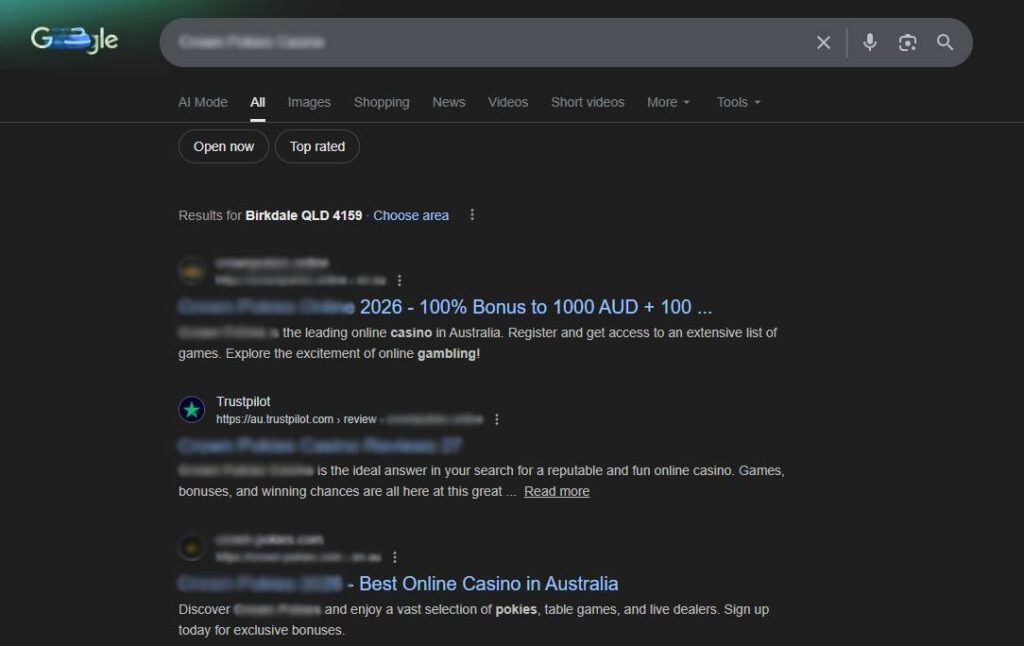Image resolution: width=1024 pixels, height=646 pixels.
Task: Start voice search with microphone icon
Action: 870,42
